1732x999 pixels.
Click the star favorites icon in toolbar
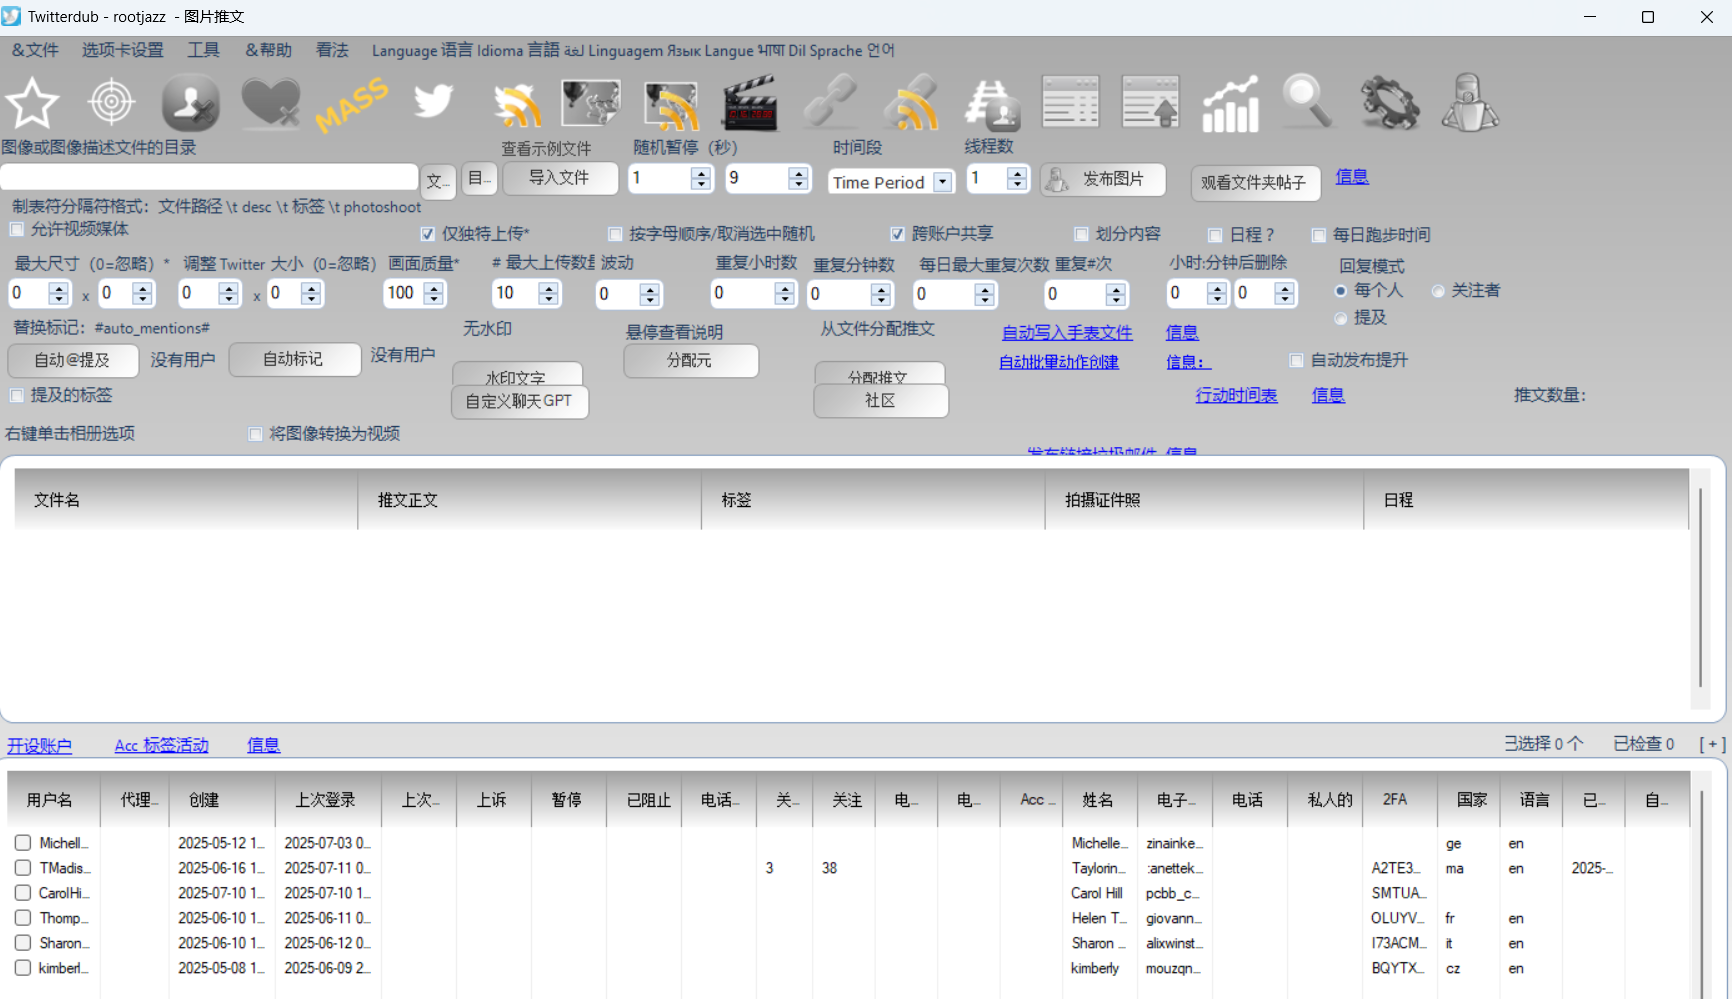(x=32, y=103)
